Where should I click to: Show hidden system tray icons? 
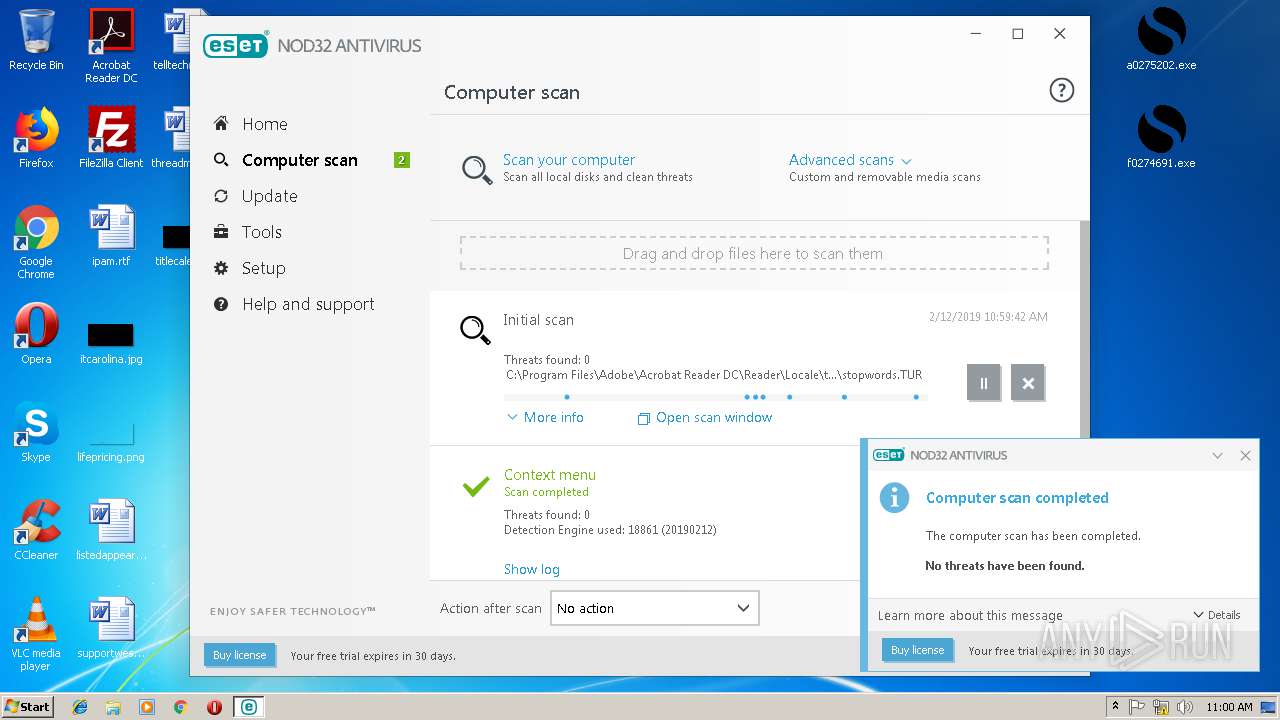tap(1115, 707)
